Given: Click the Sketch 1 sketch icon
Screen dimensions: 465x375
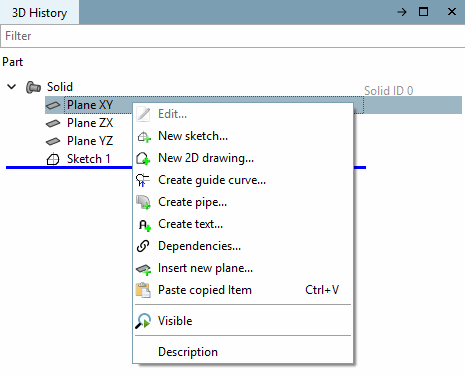Looking at the screenshot, I should click(x=53, y=159).
